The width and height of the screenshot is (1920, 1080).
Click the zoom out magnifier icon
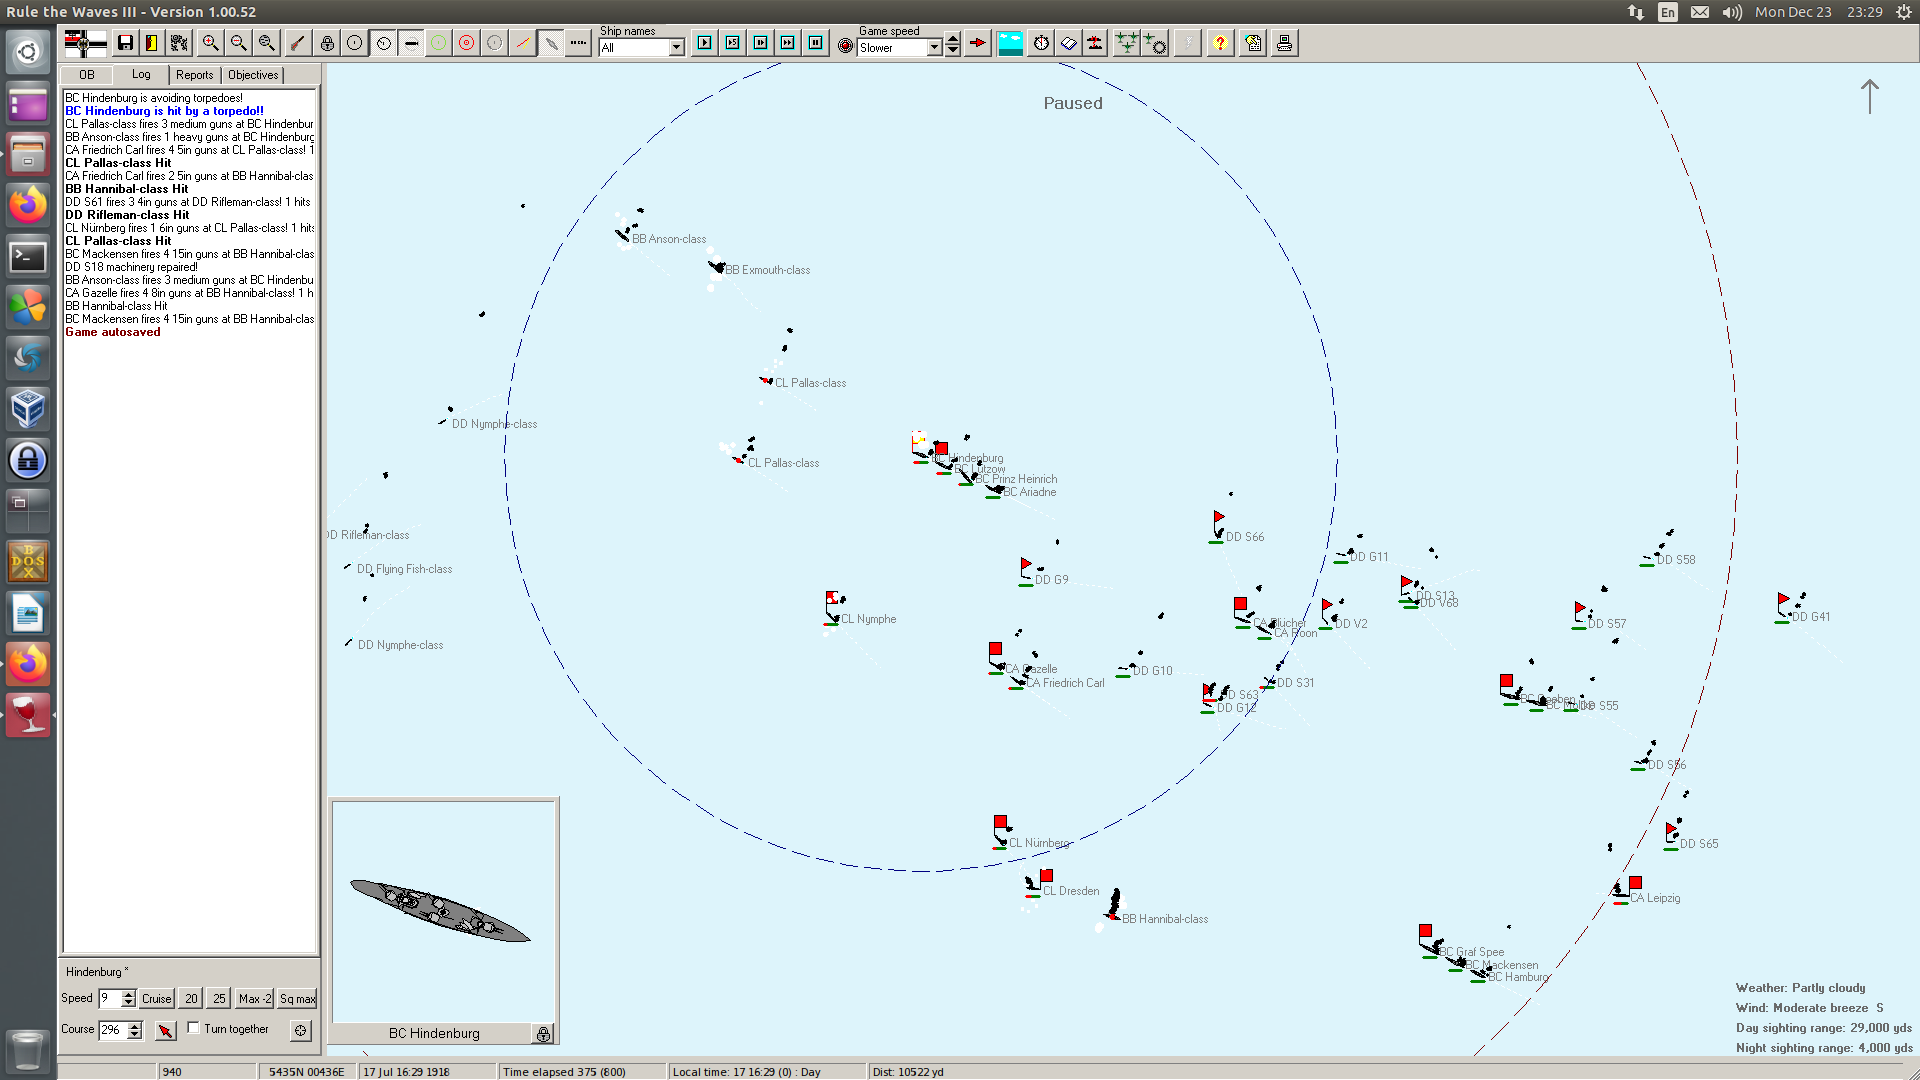(x=238, y=43)
